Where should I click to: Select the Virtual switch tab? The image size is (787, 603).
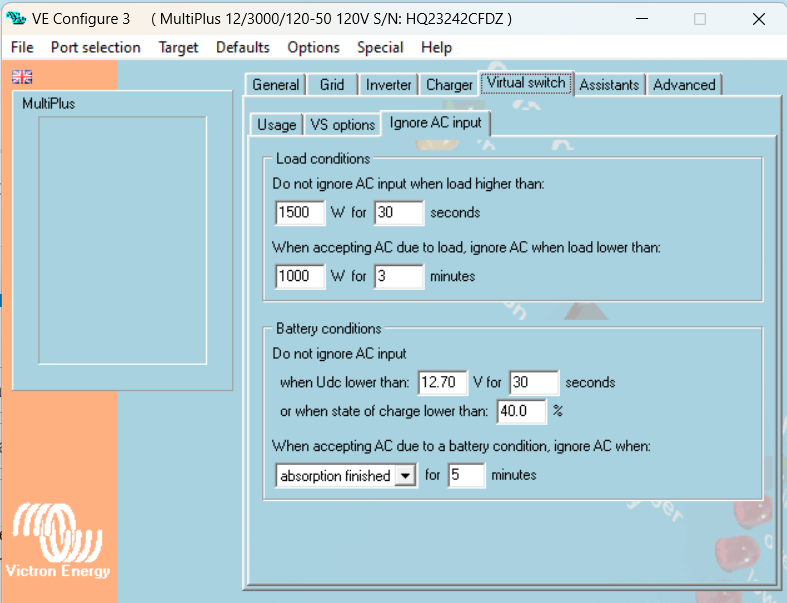[526, 83]
